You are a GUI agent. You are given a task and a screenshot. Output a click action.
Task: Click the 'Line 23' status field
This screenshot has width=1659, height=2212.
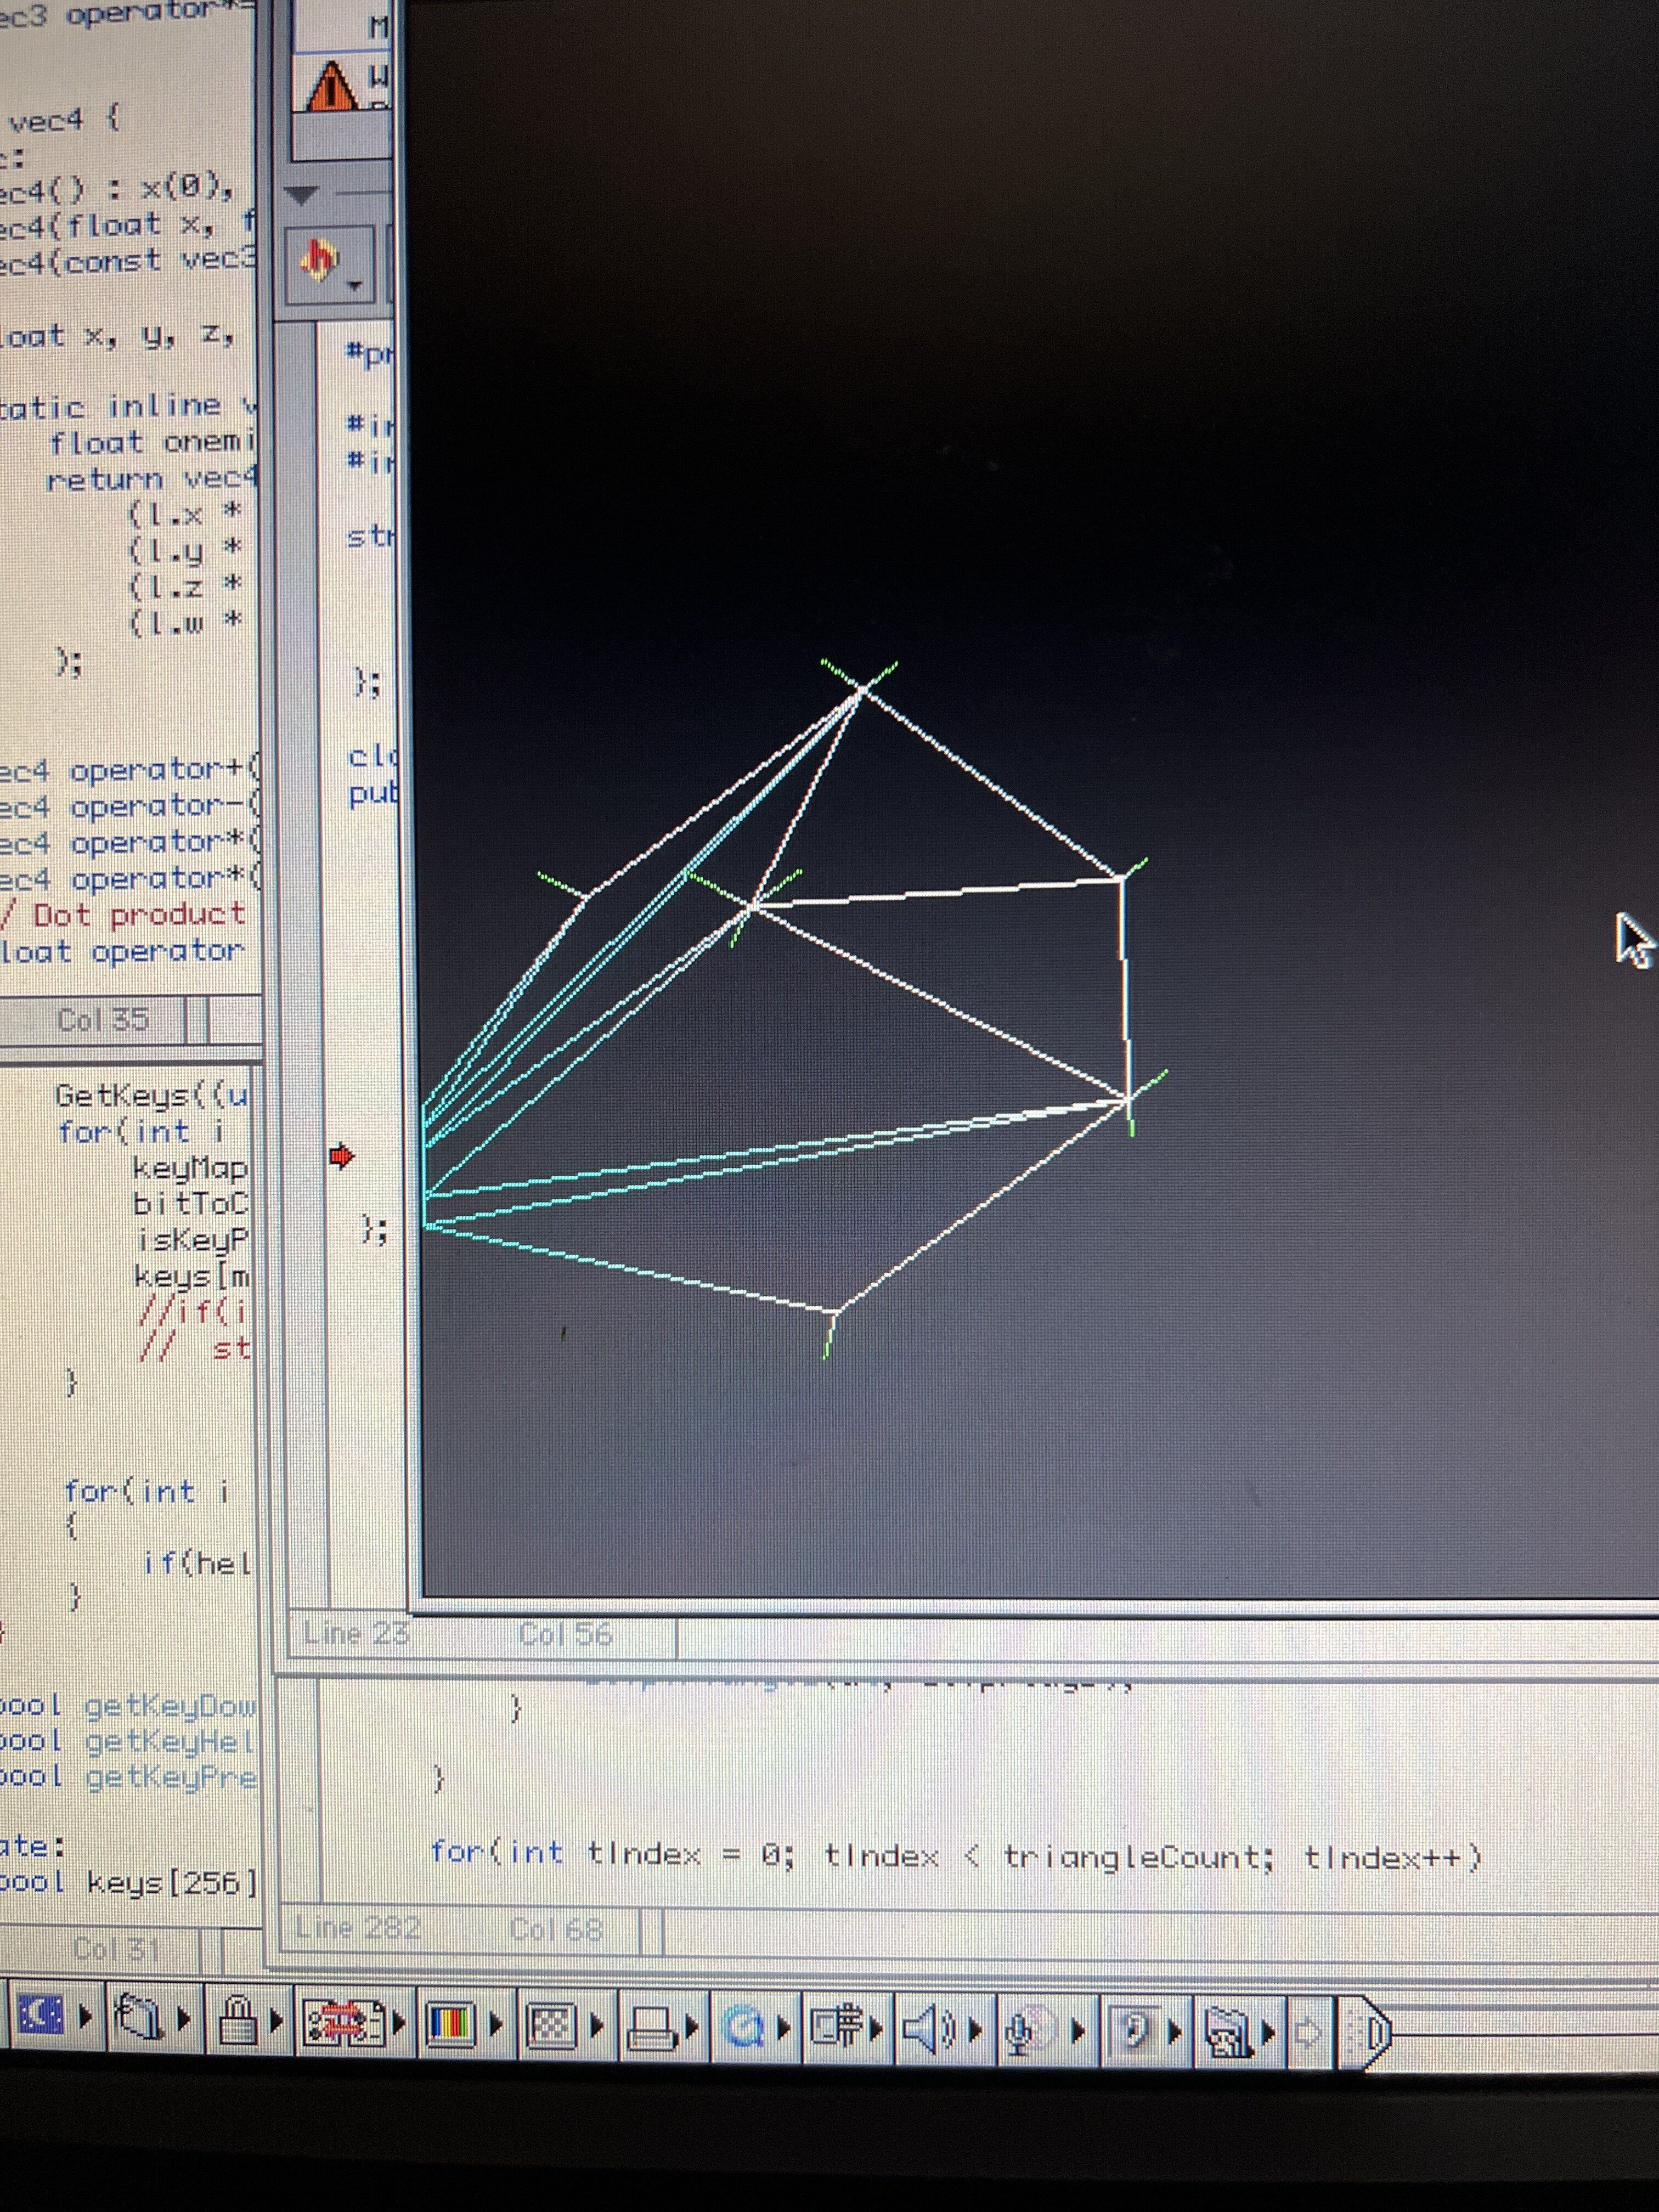pos(356,1633)
